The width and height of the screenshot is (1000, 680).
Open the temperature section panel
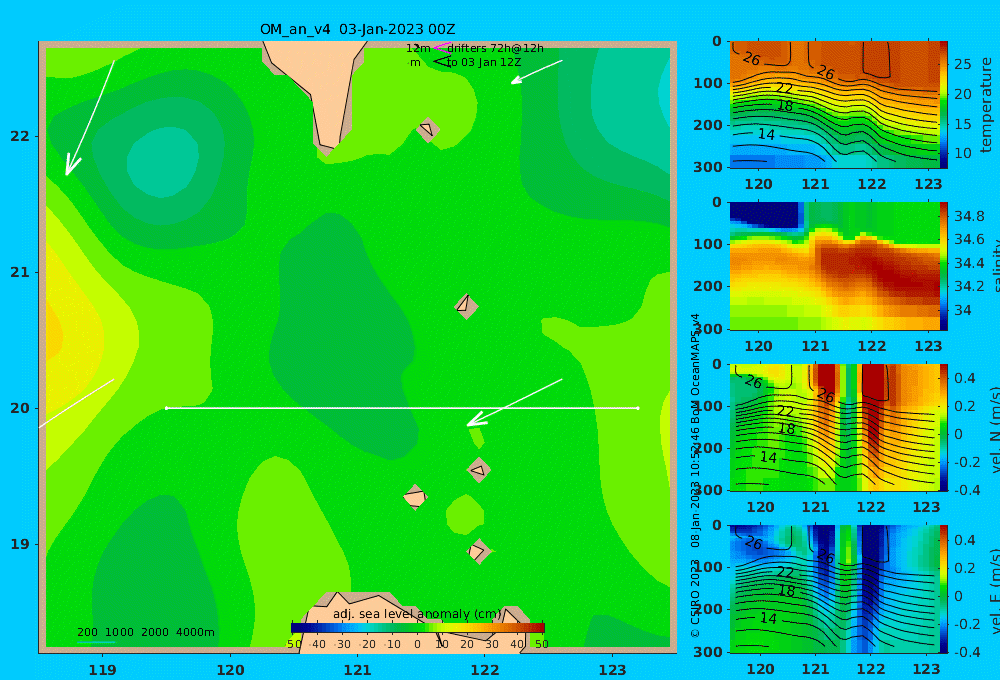(834, 105)
